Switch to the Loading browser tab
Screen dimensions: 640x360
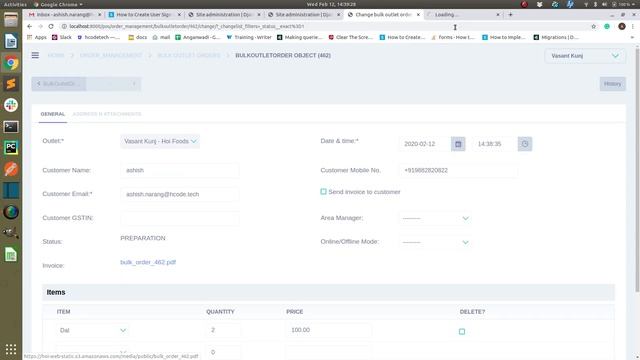click(462, 15)
